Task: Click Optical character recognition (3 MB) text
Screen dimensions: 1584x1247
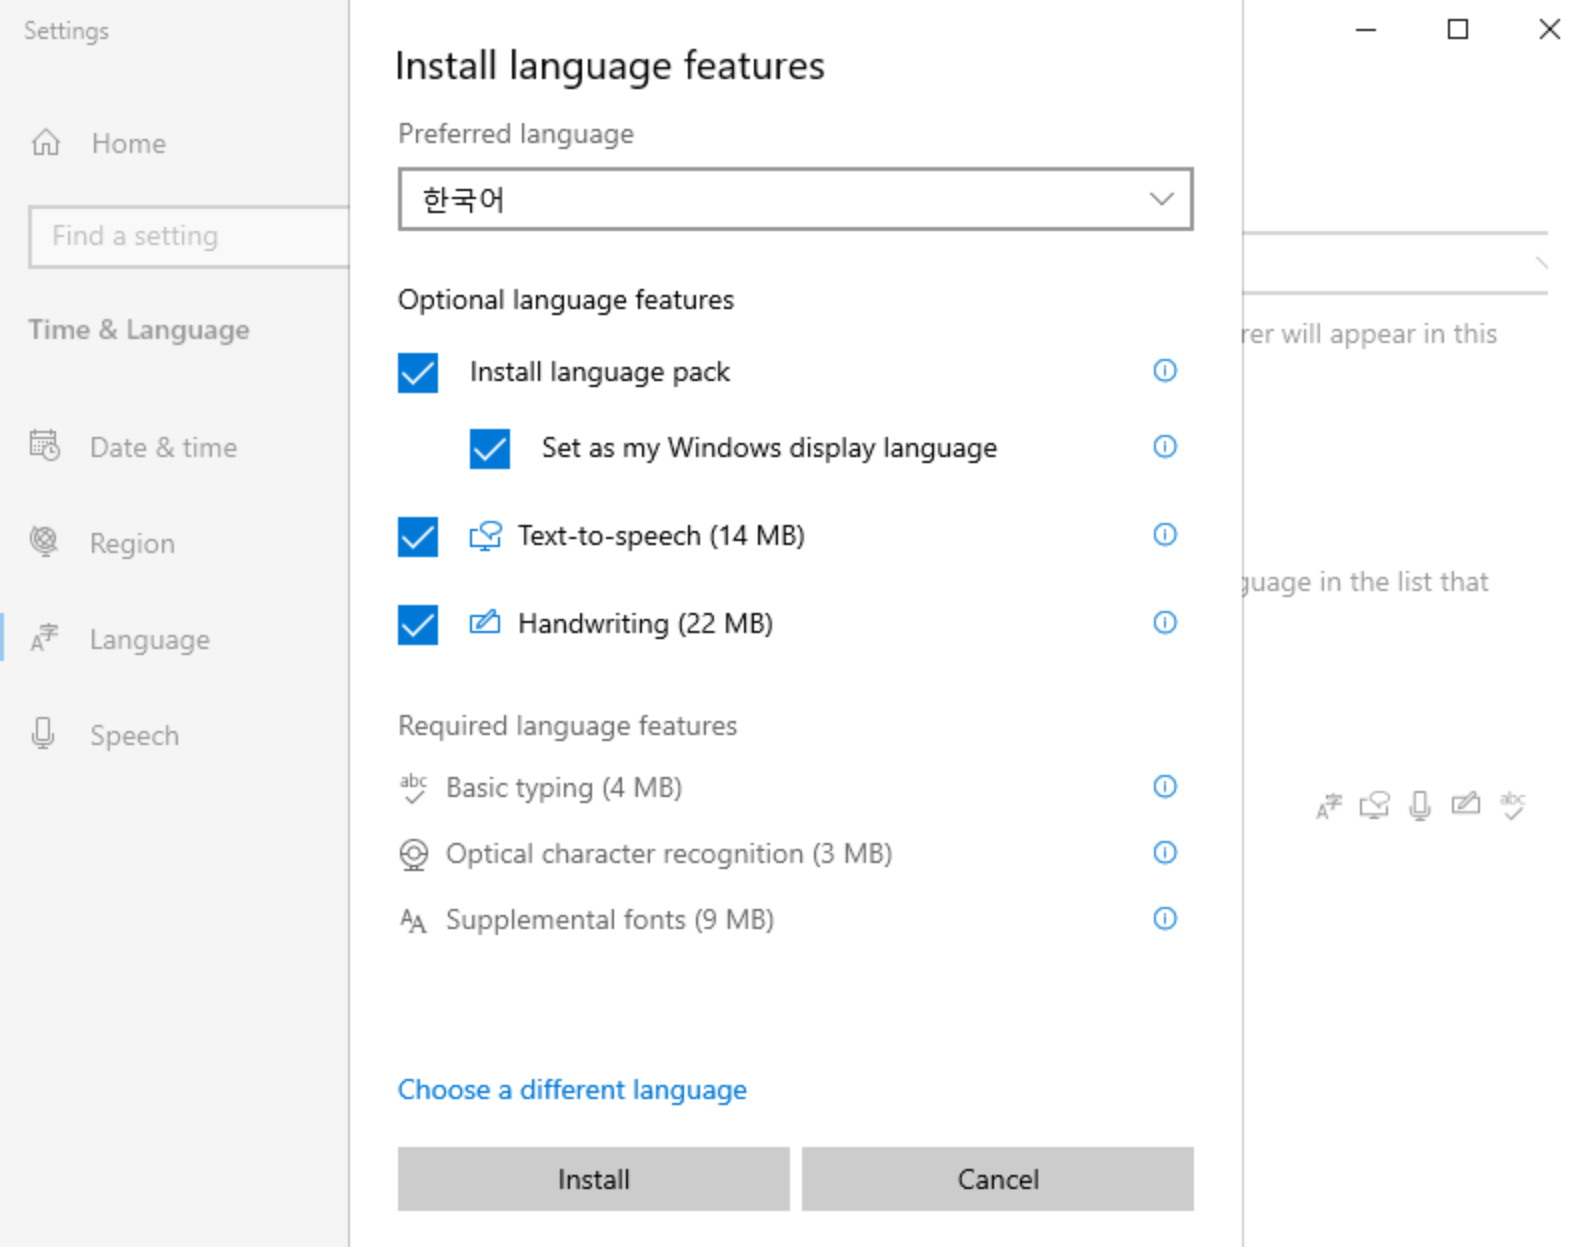Action: click(669, 854)
